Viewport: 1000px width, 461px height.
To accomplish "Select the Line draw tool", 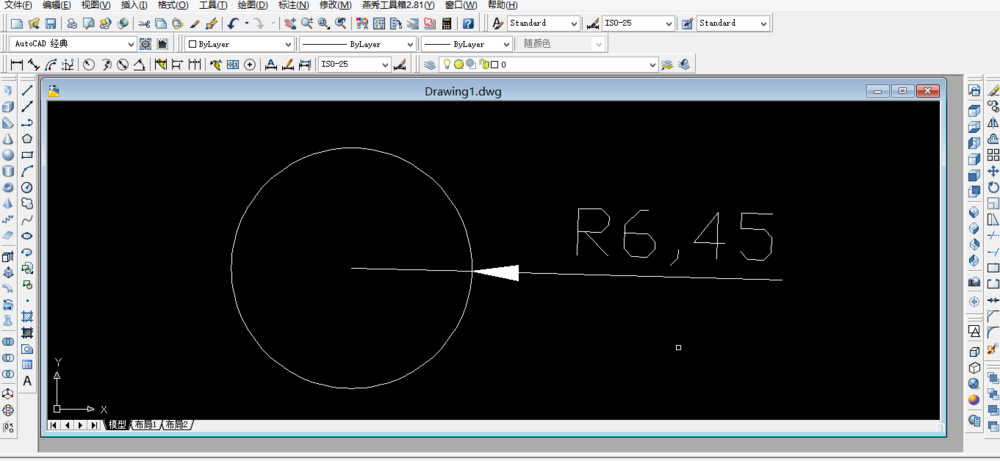I will click(x=27, y=91).
